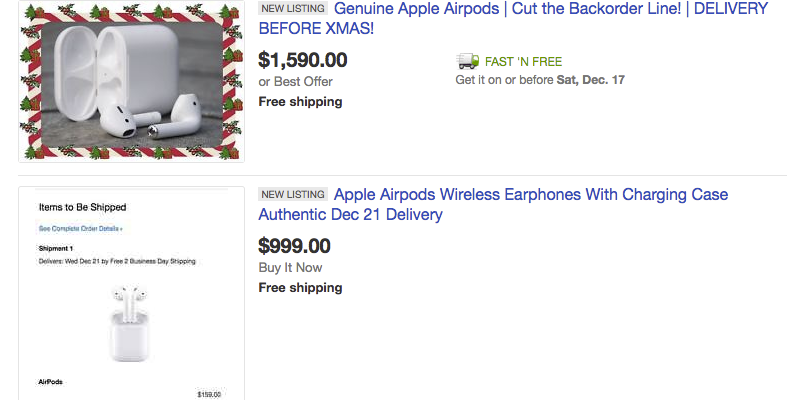This screenshot has height=400, width=800.
Task: Click the NEW LISTING badge on second item
Action: coord(291,194)
